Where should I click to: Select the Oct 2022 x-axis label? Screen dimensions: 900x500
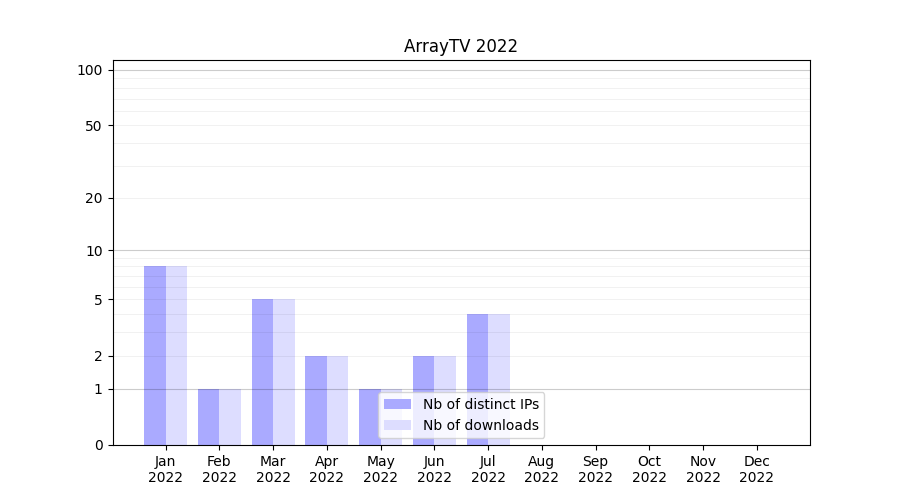click(x=649, y=469)
